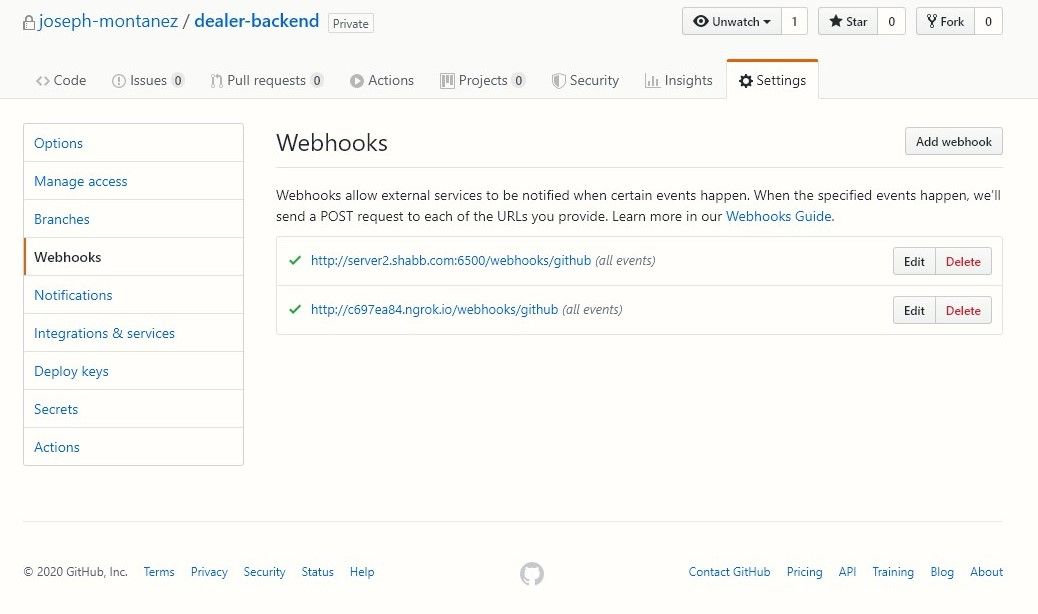This screenshot has height=614, width=1038.
Task: Star the dealer-backend repository
Action: 848,22
